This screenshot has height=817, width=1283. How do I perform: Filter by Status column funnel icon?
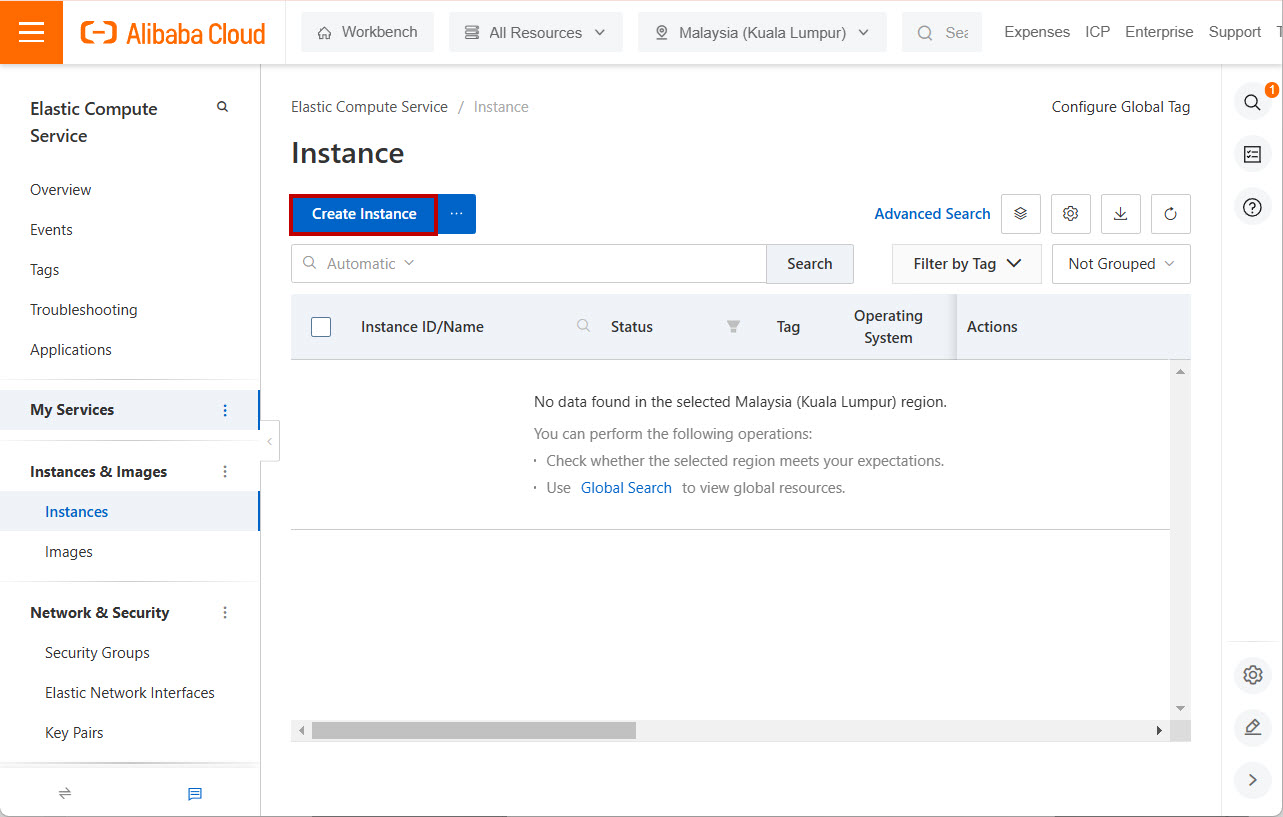(733, 327)
